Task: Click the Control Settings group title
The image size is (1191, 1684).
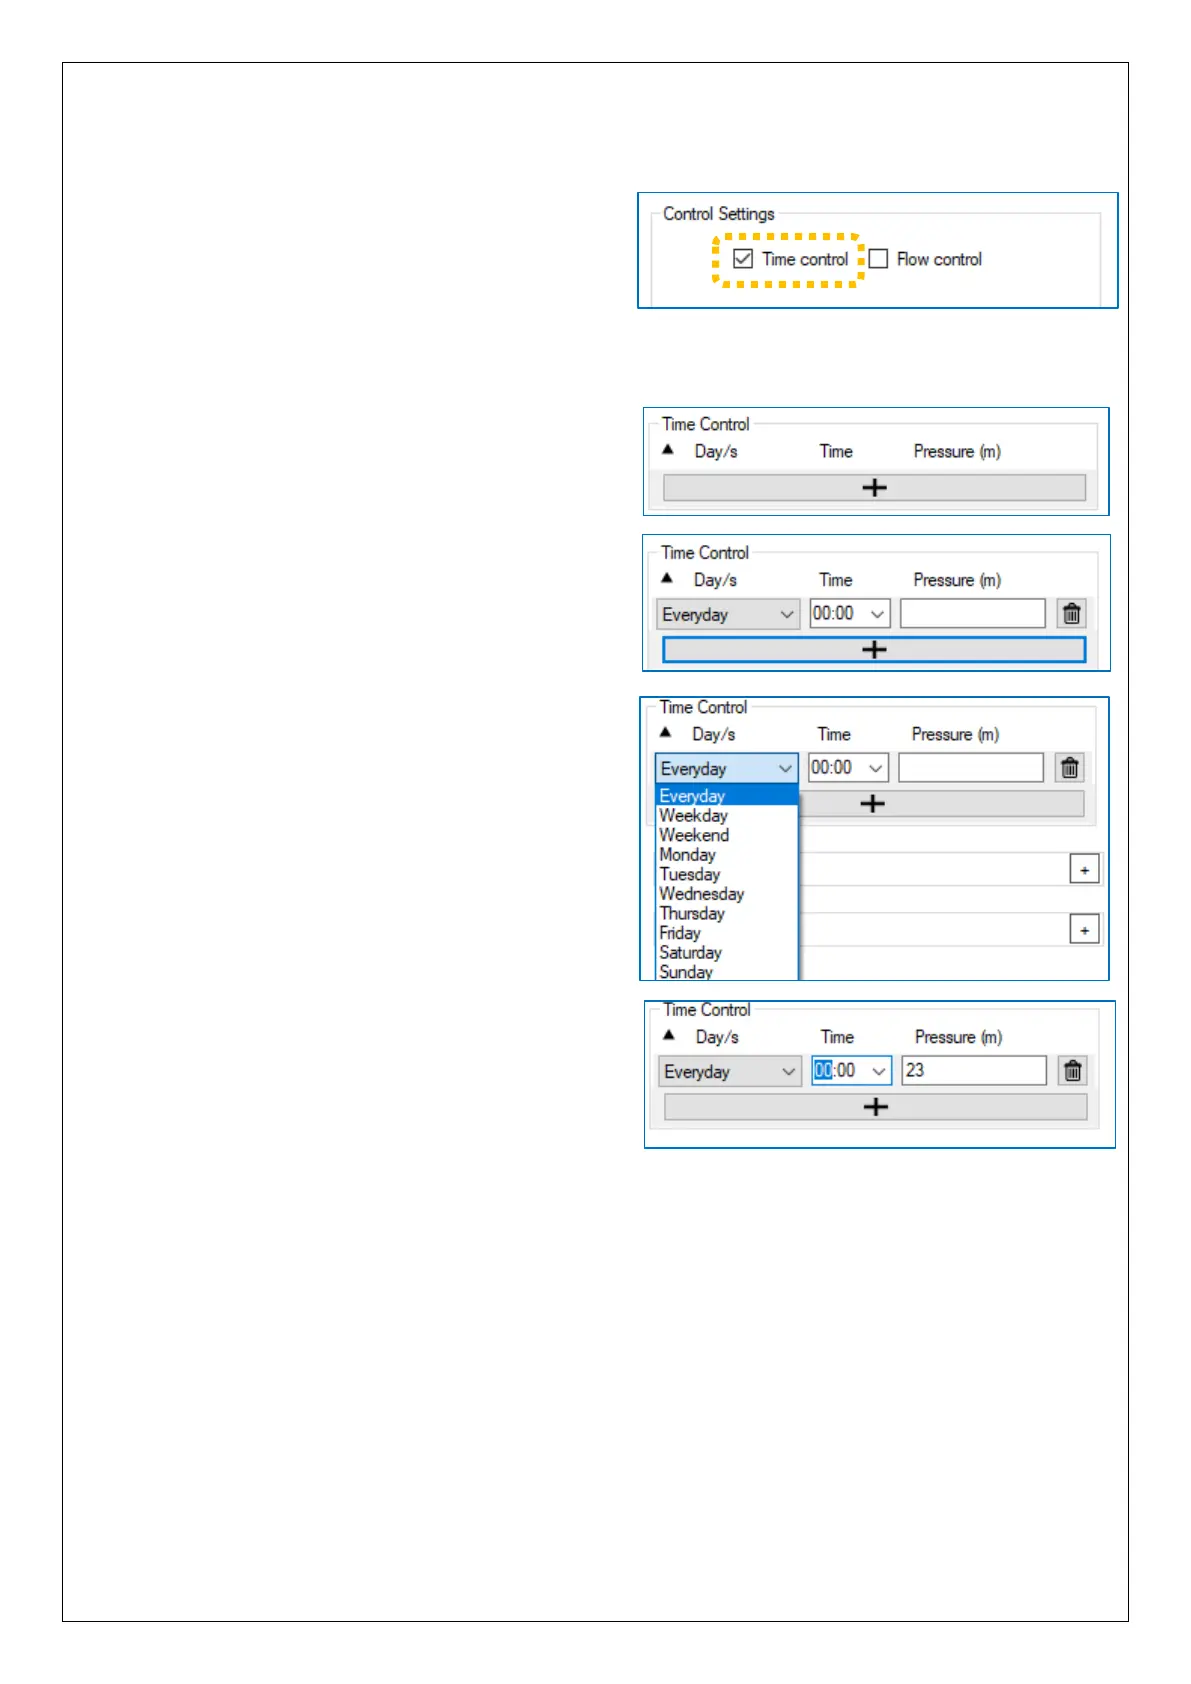Action: pyautogui.click(x=719, y=214)
